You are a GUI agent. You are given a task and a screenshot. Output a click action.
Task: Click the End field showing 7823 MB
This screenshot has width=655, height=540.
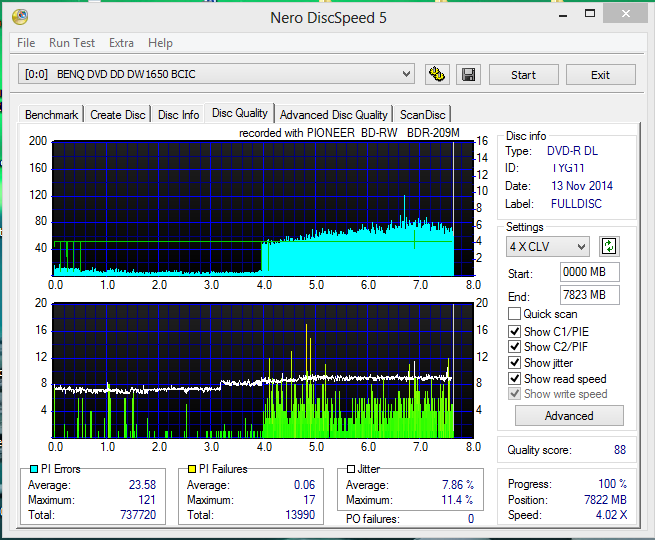coord(589,295)
